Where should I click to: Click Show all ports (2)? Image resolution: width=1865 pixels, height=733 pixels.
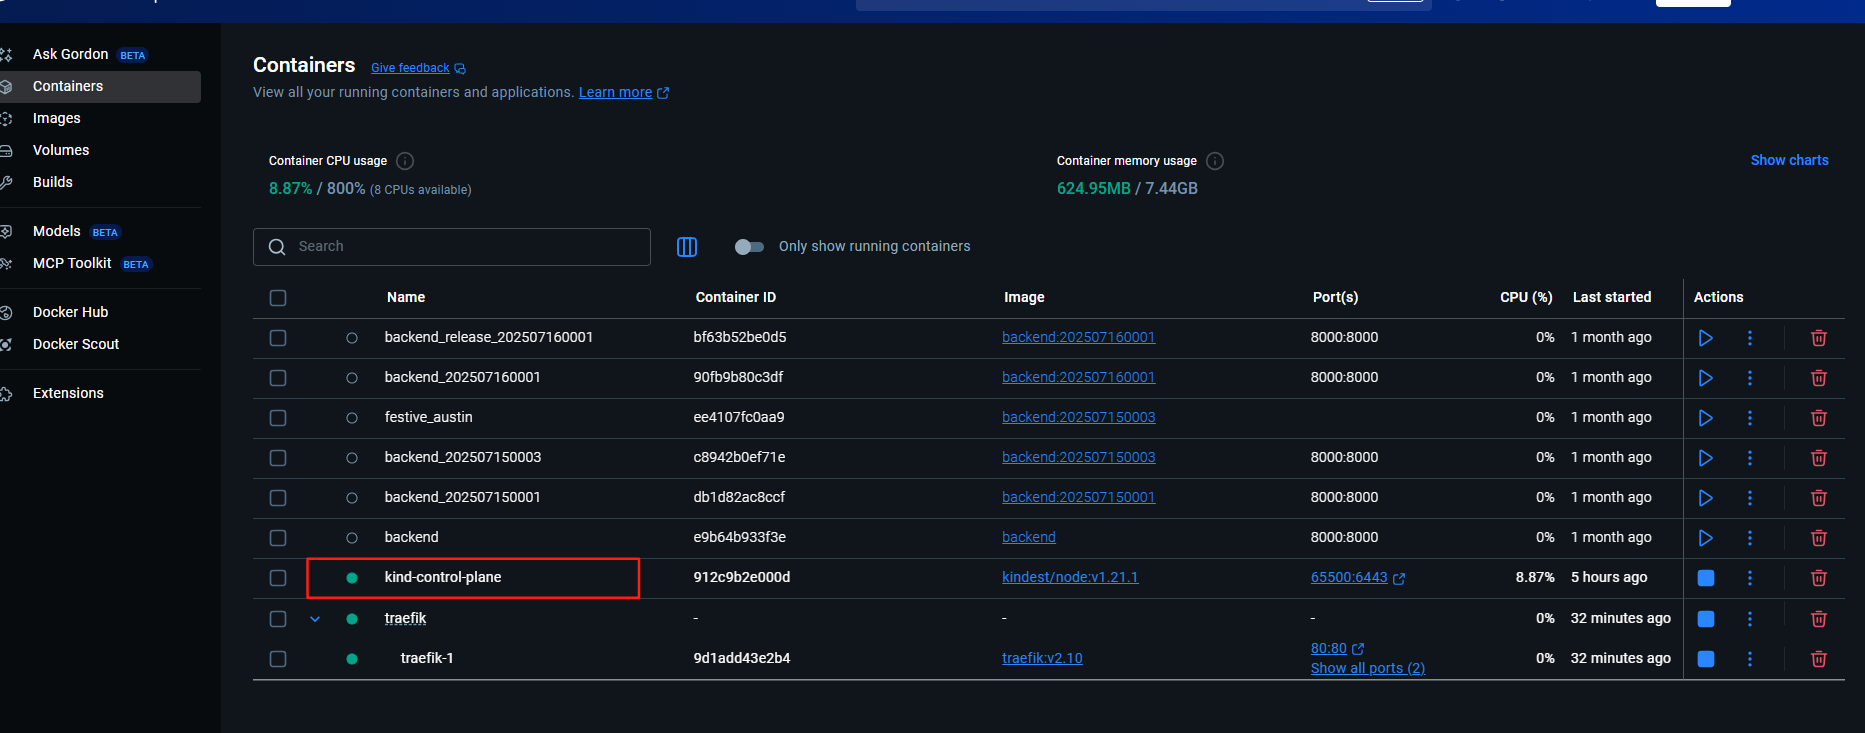point(1368,668)
